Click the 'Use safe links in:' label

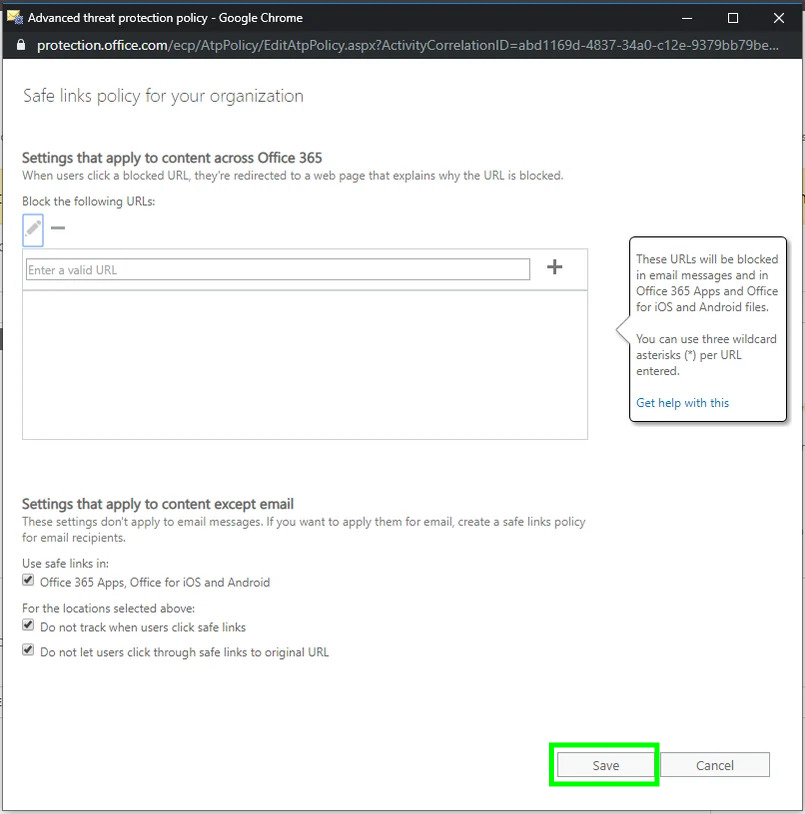click(65, 563)
